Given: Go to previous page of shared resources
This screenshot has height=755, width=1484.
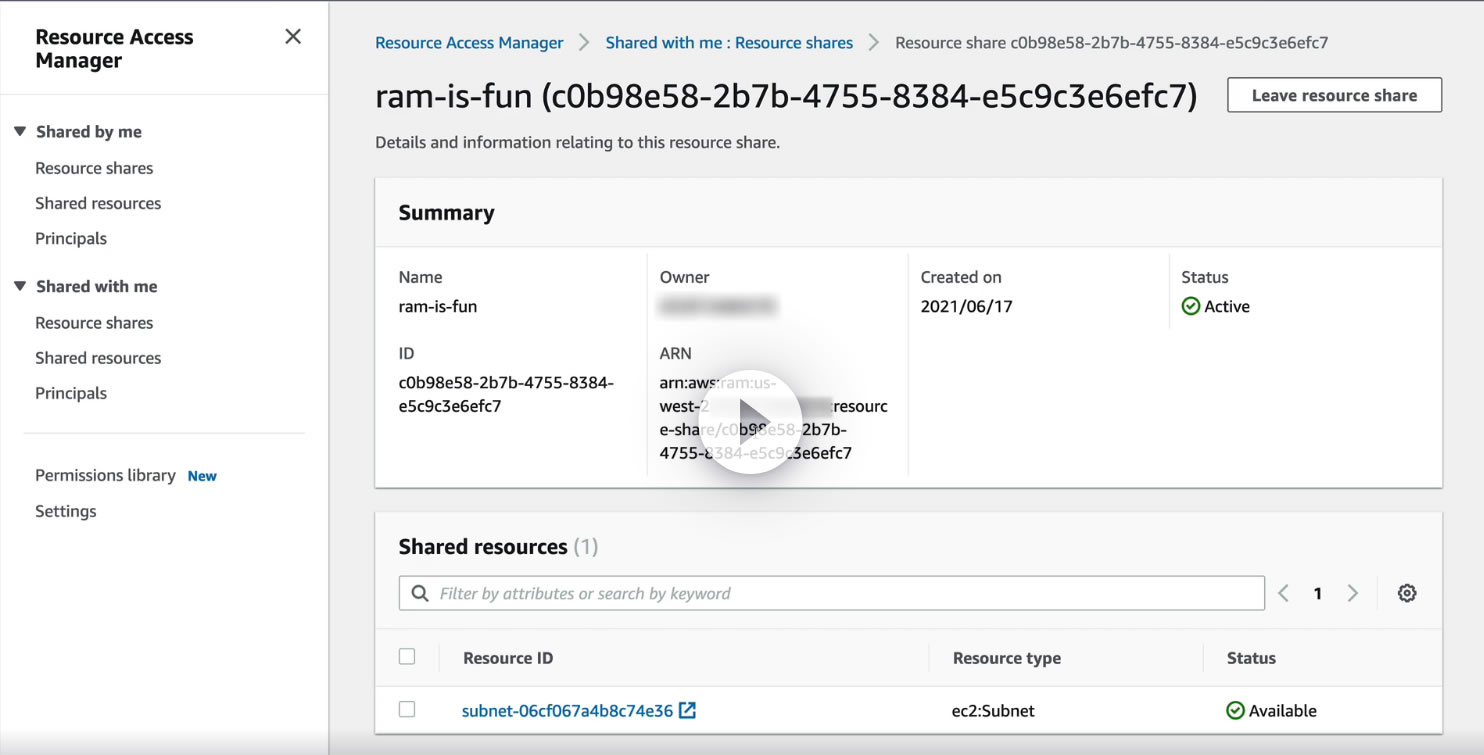Looking at the screenshot, I should tap(1284, 593).
